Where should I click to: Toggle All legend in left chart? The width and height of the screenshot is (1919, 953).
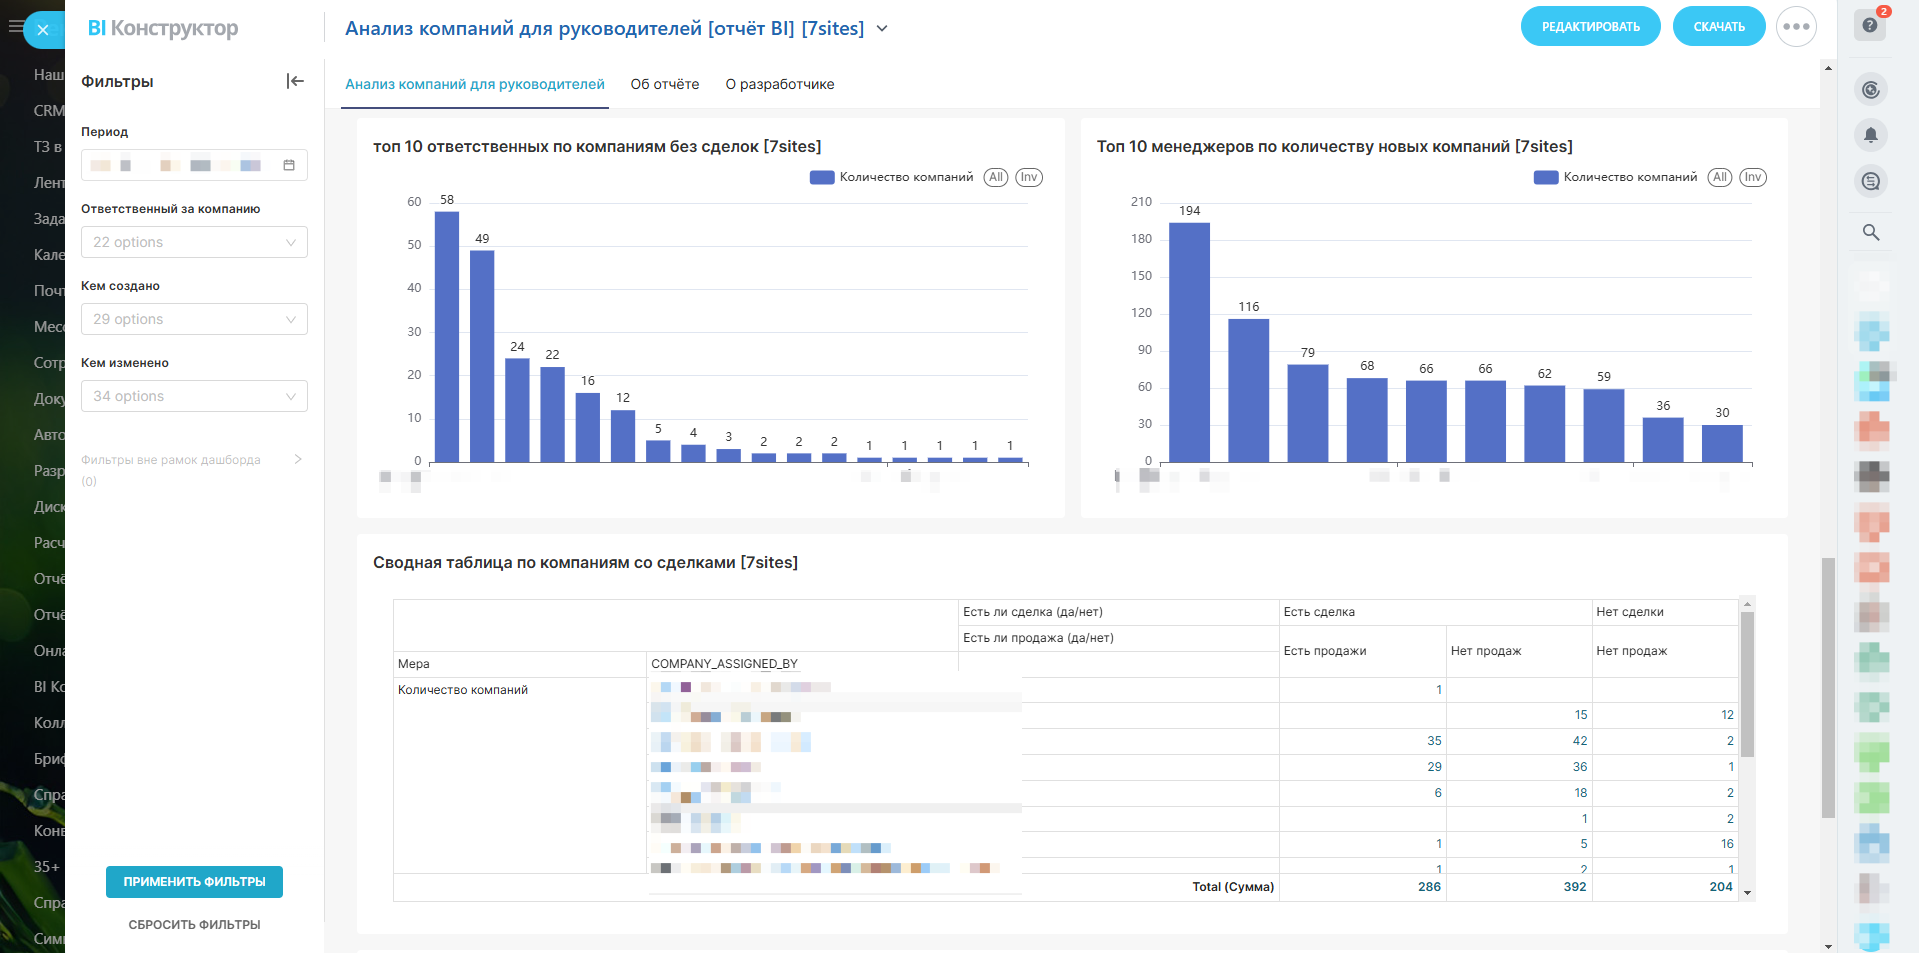click(x=995, y=177)
